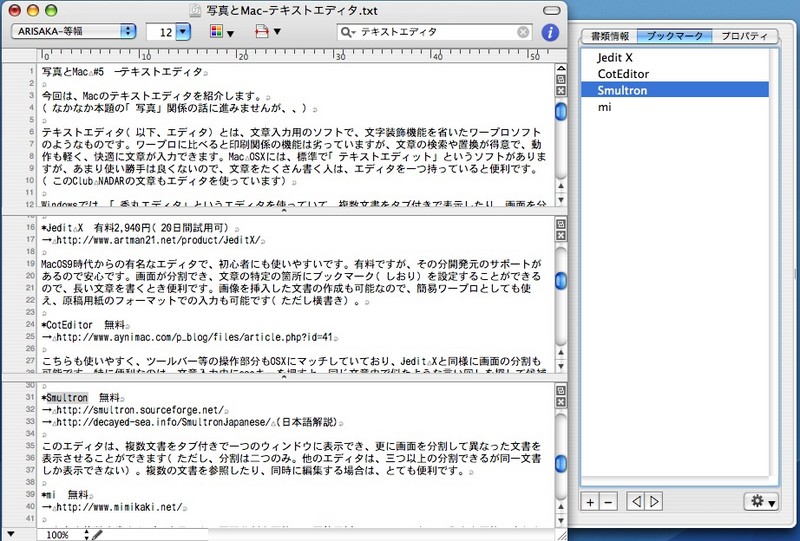The height and width of the screenshot is (541, 800).
Task: Click the 100% zoom value in status bar
Action: pyautogui.click(x=57, y=534)
